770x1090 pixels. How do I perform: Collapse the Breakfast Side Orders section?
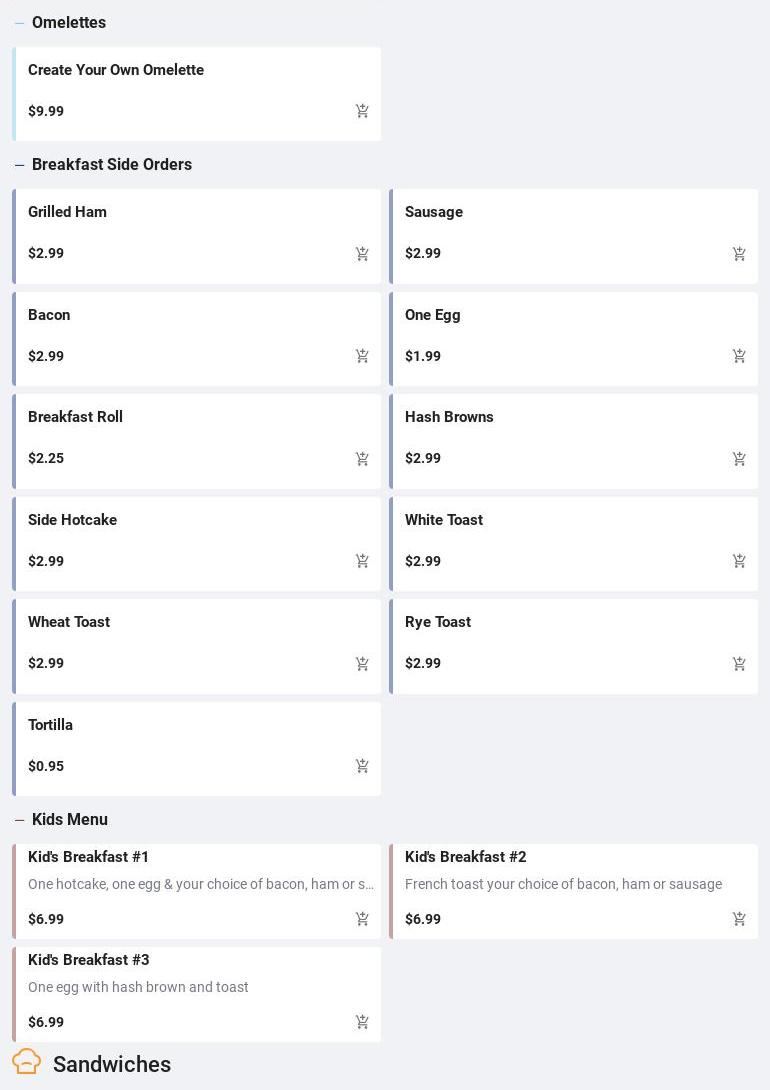[19, 165]
